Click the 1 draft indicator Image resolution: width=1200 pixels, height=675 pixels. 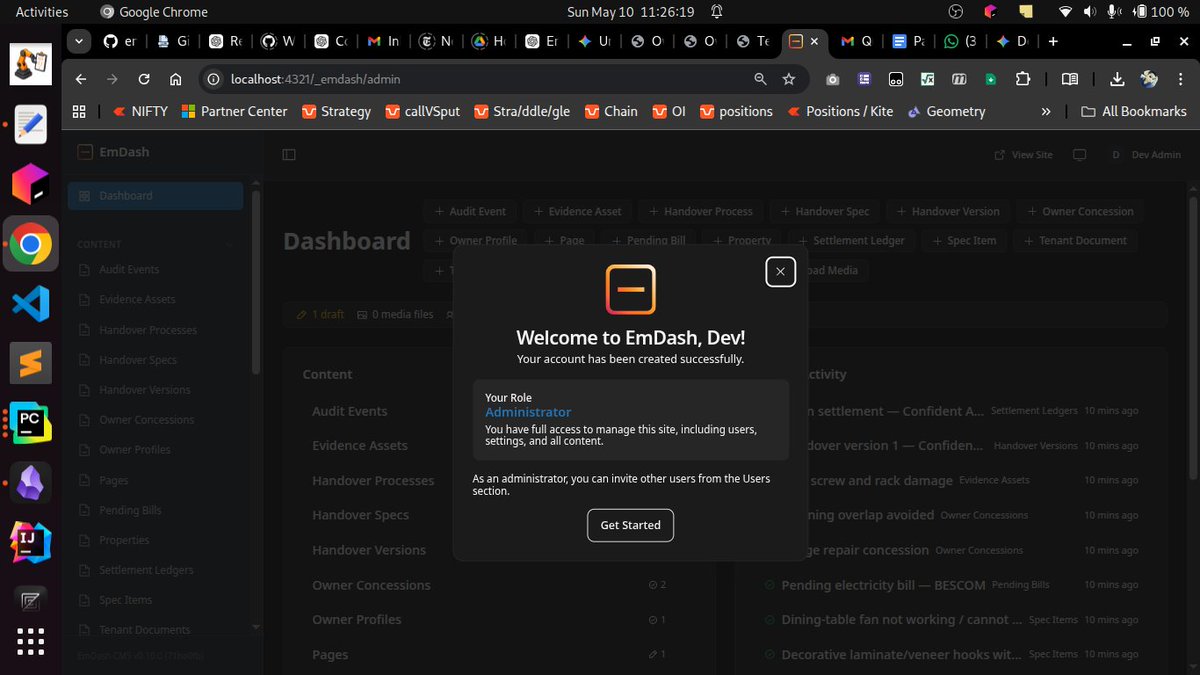coord(321,314)
